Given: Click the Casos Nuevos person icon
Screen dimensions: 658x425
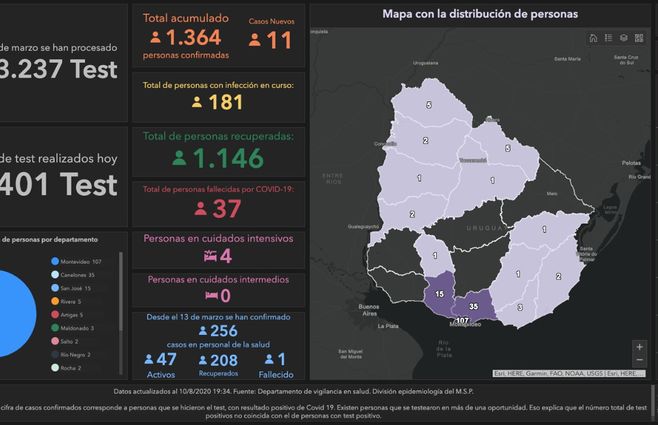Looking at the screenshot, I should pos(254,41).
